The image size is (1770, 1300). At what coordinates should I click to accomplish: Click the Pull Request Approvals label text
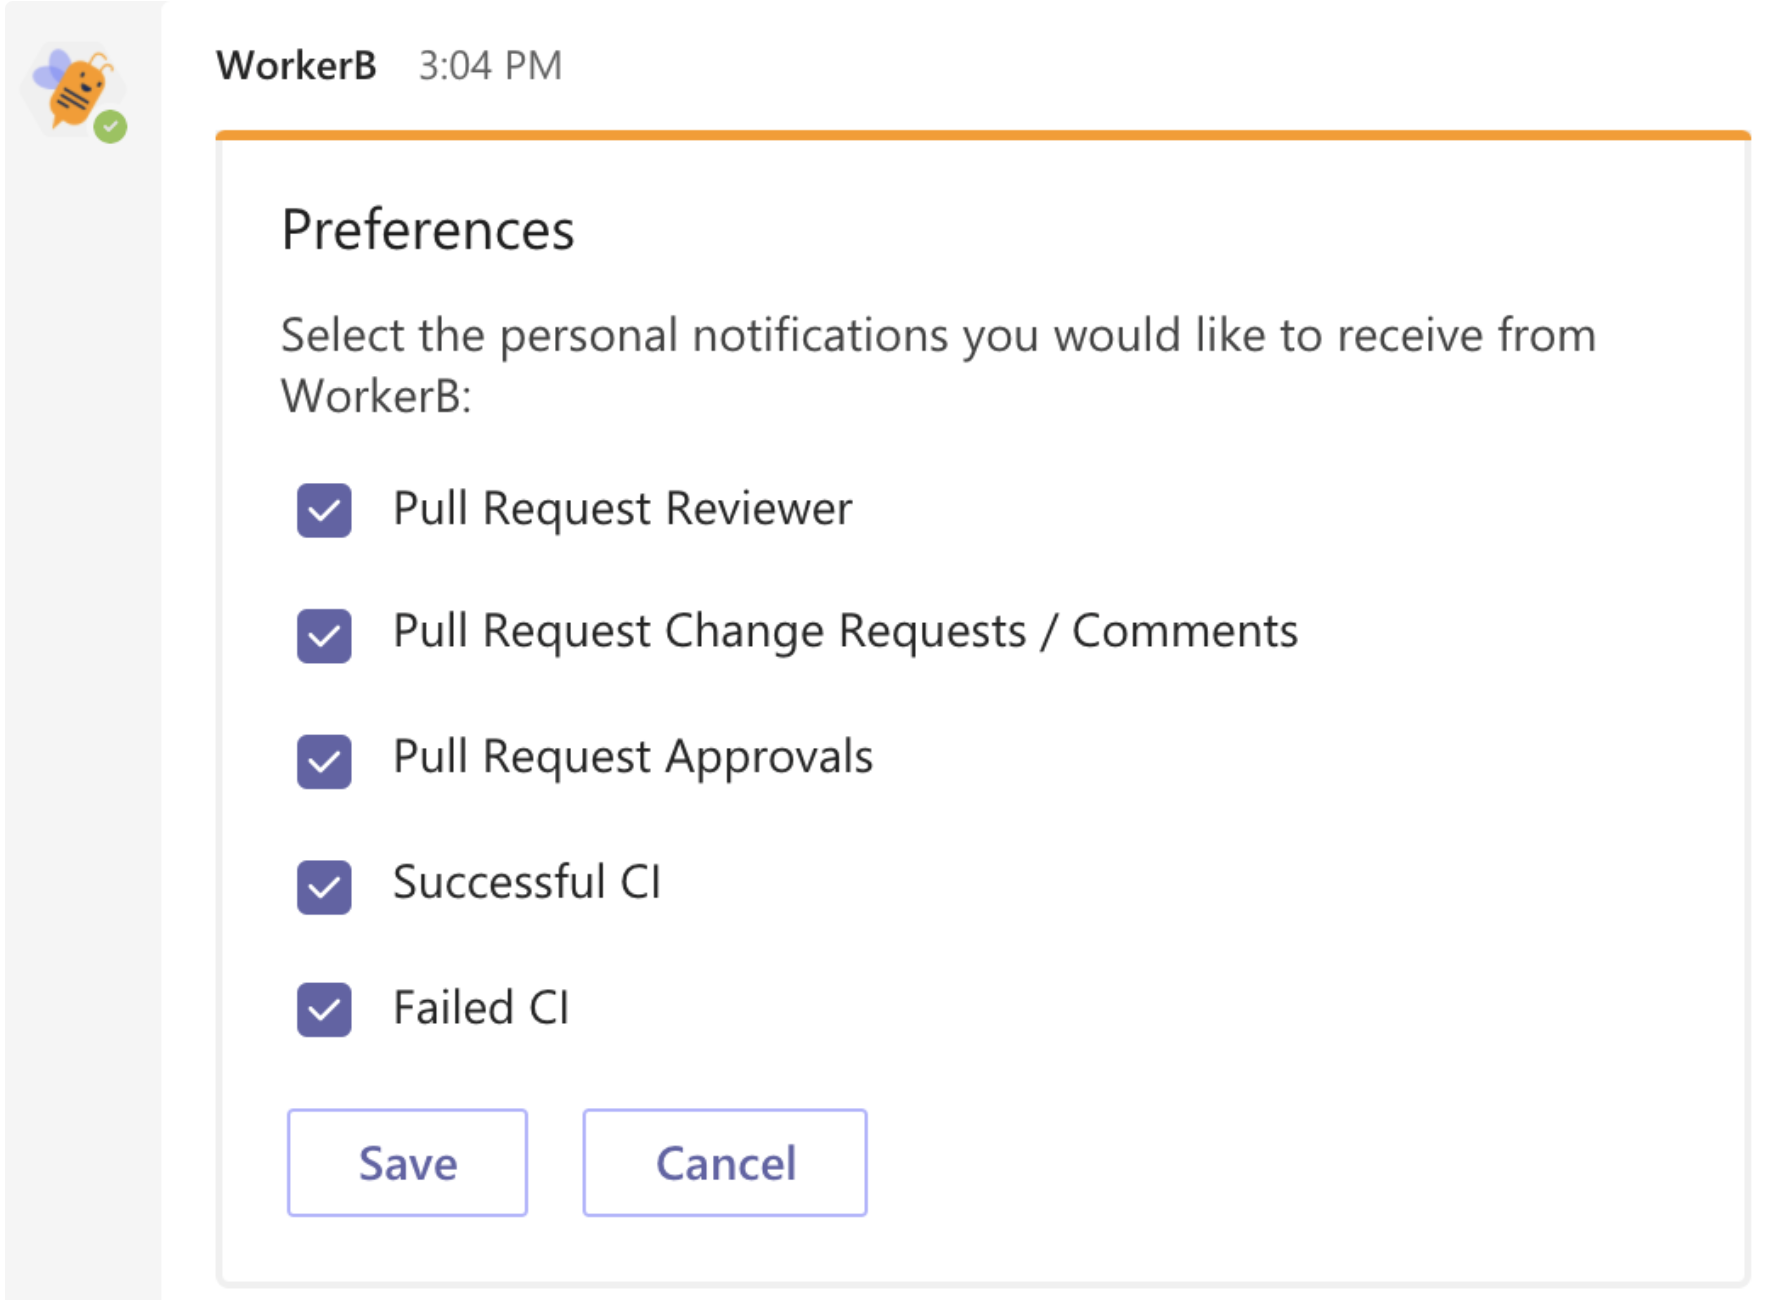click(633, 758)
